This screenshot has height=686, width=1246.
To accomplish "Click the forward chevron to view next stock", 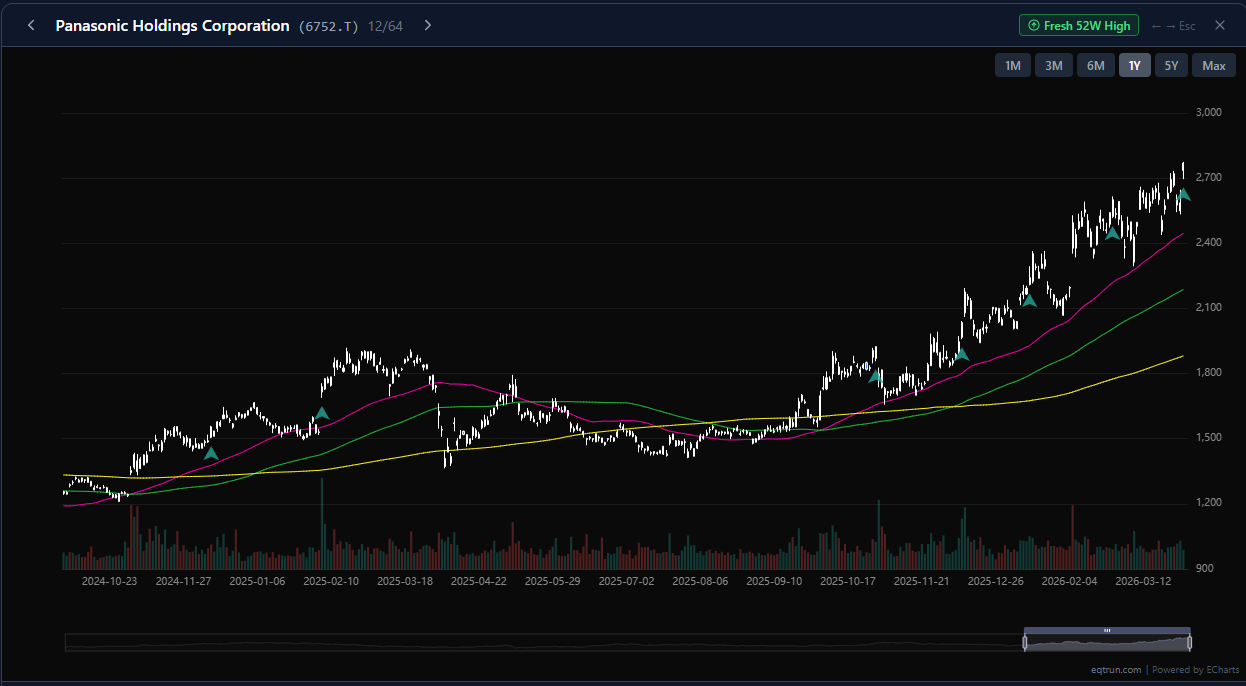I will click(x=427, y=25).
